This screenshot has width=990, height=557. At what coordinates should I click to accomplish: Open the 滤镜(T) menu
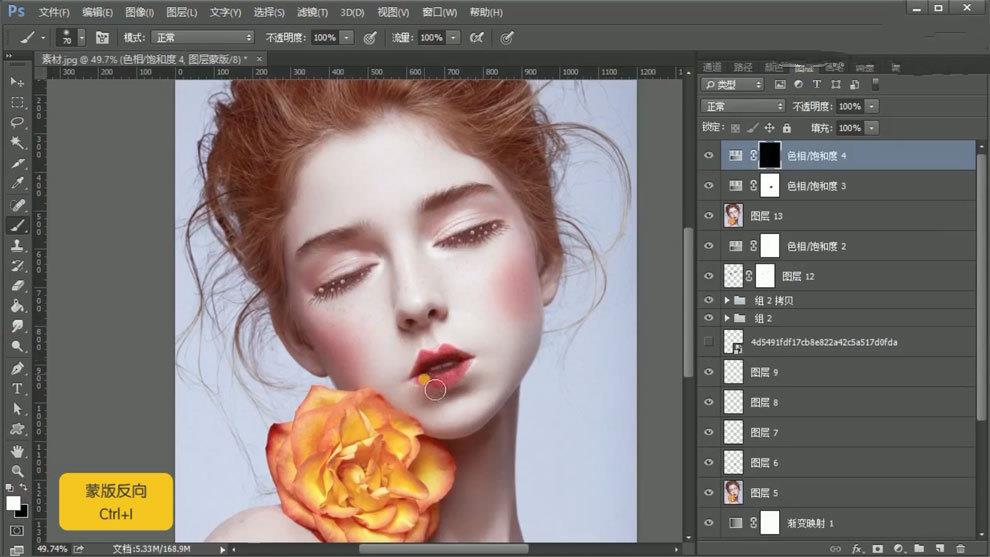tap(312, 13)
